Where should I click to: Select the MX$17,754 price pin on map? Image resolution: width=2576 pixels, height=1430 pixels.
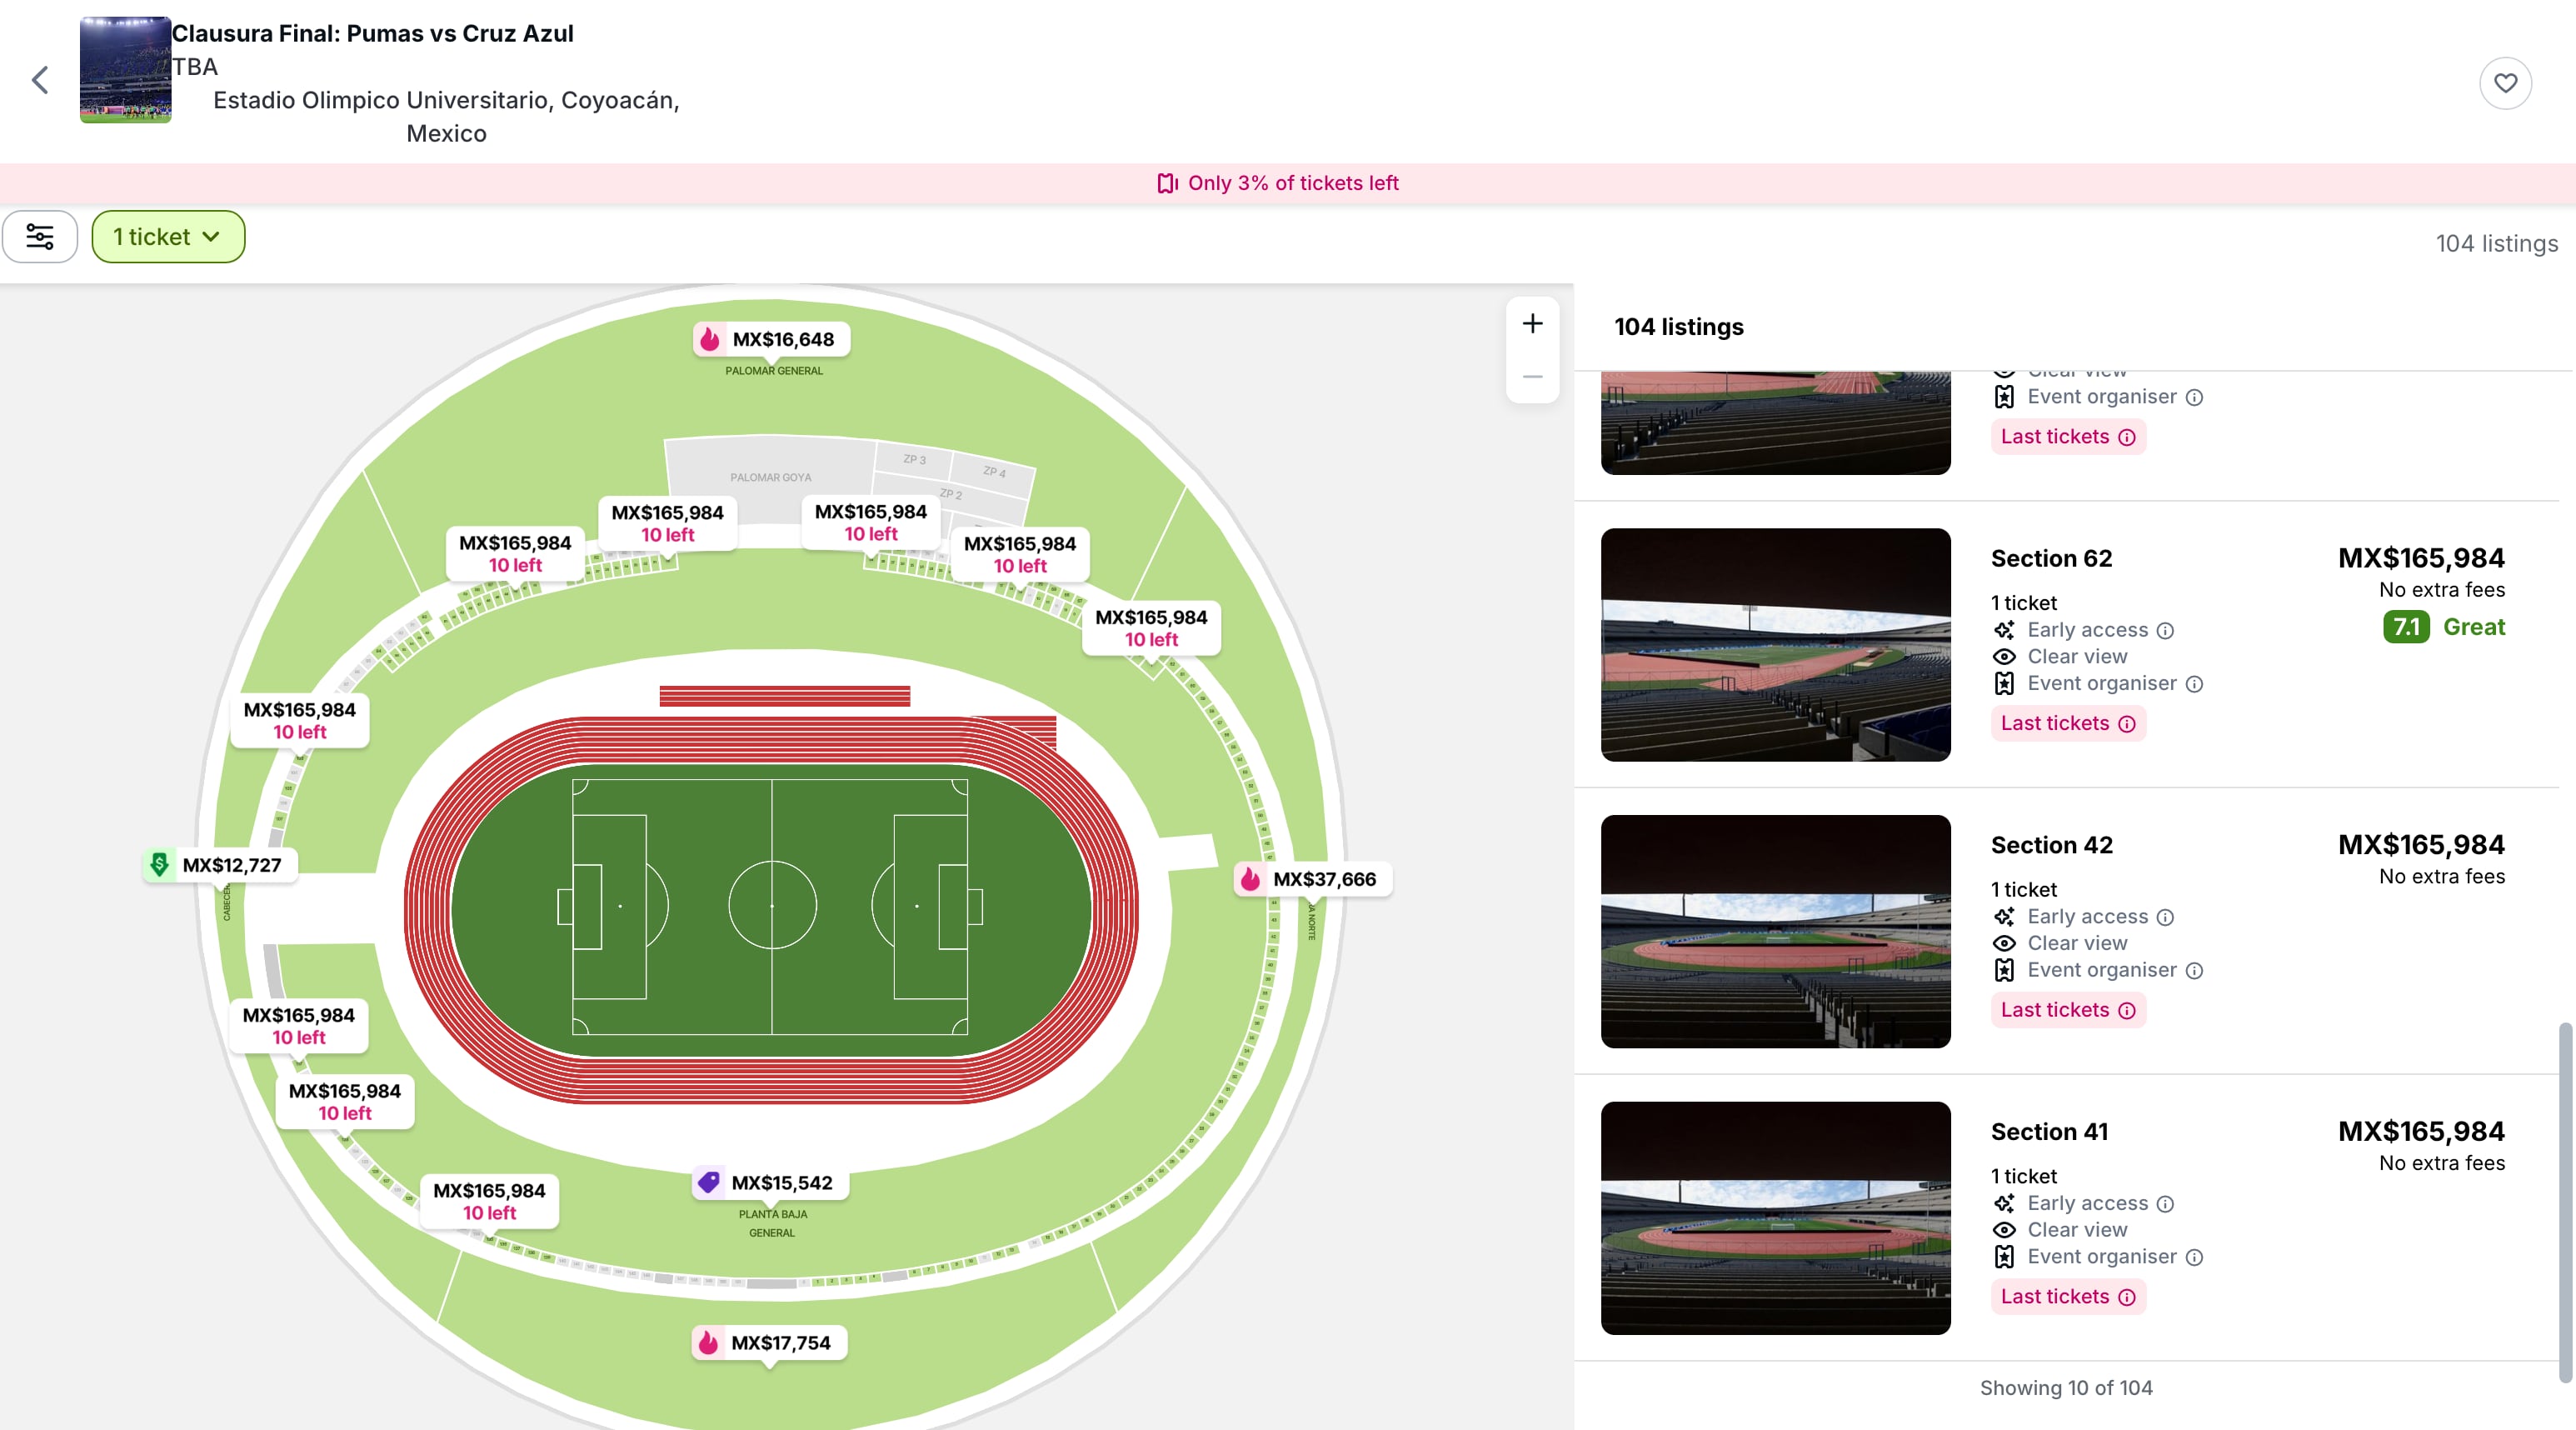pyautogui.click(x=769, y=1343)
